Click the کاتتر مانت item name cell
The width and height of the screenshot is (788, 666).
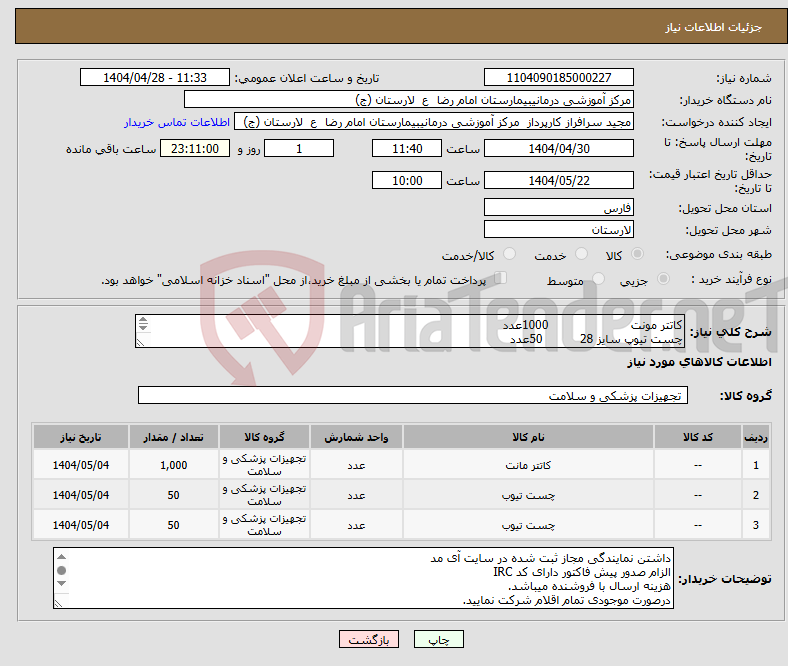(x=528, y=465)
